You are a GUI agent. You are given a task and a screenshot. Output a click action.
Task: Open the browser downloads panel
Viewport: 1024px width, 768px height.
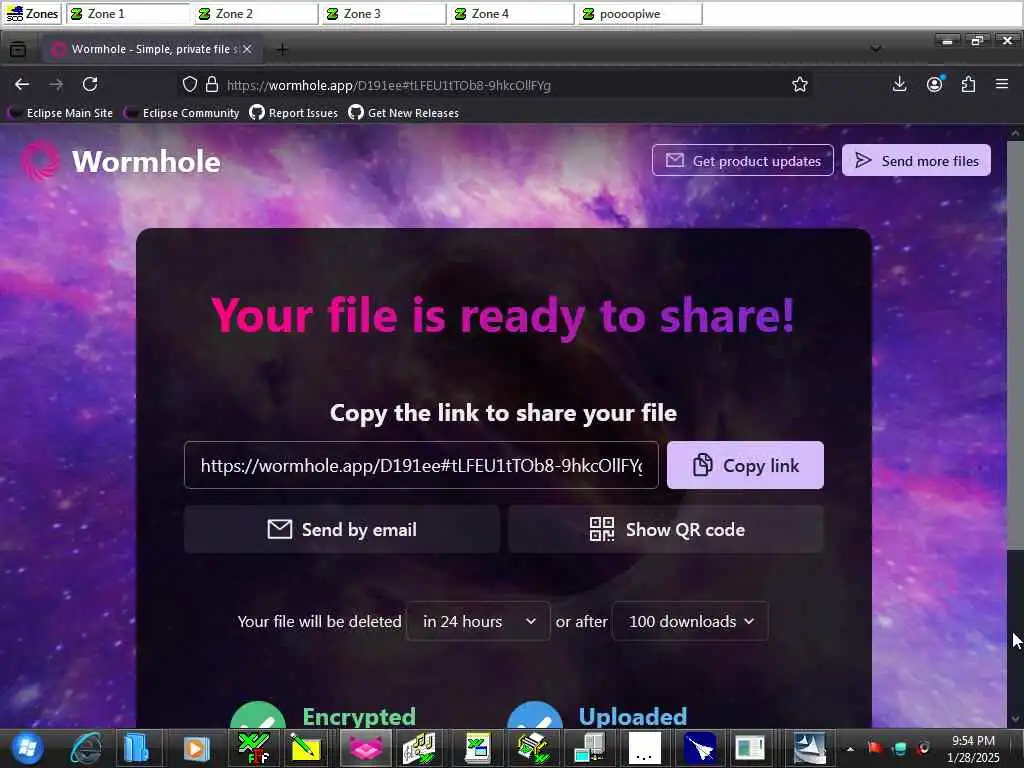click(899, 84)
